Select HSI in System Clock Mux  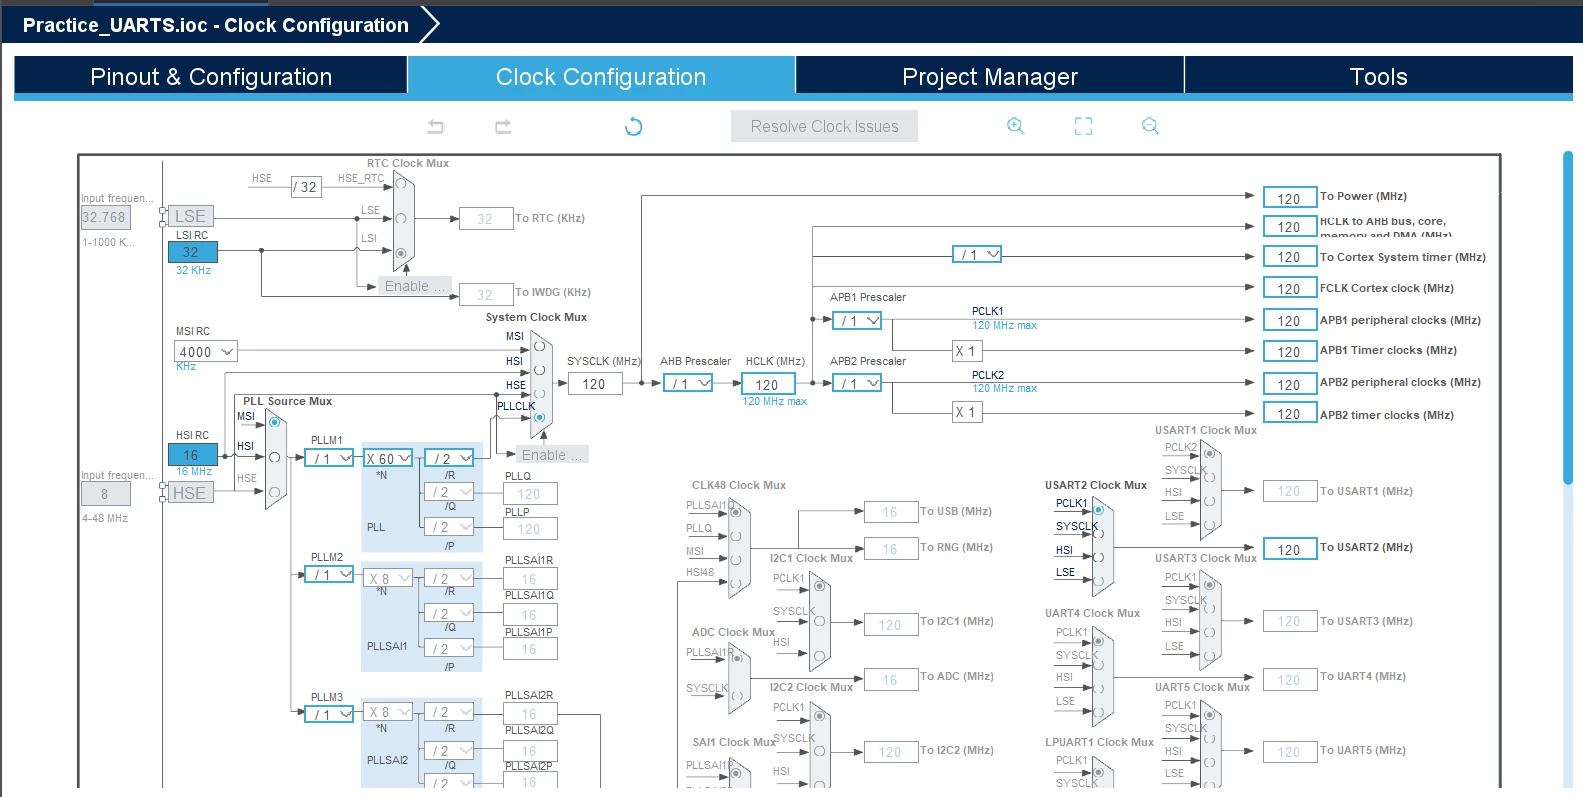point(540,370)
